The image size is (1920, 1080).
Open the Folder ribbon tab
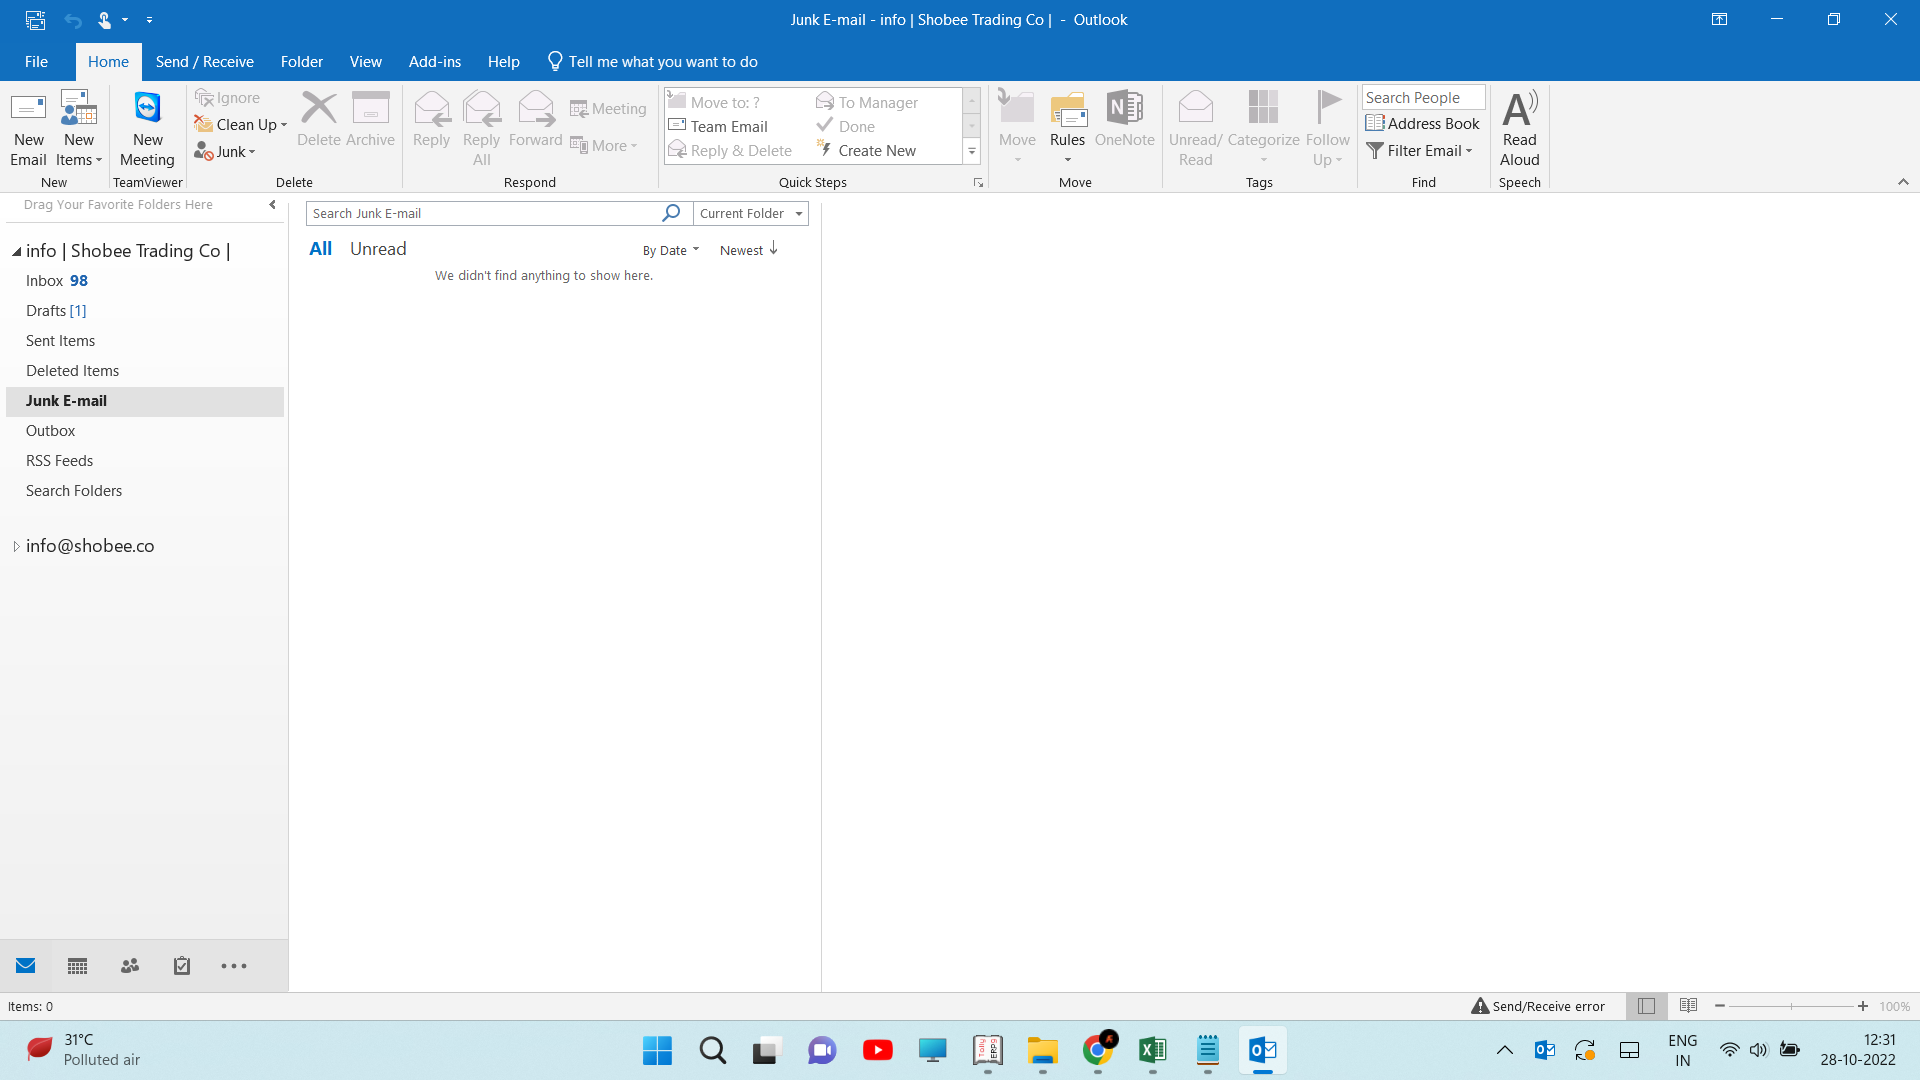pyautogui.click(x=301, y=62)
